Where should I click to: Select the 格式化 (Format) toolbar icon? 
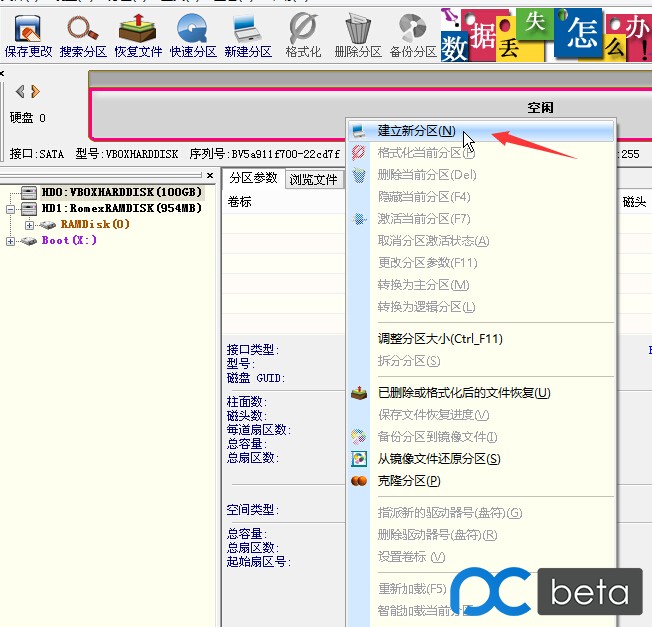click(302, 34)
